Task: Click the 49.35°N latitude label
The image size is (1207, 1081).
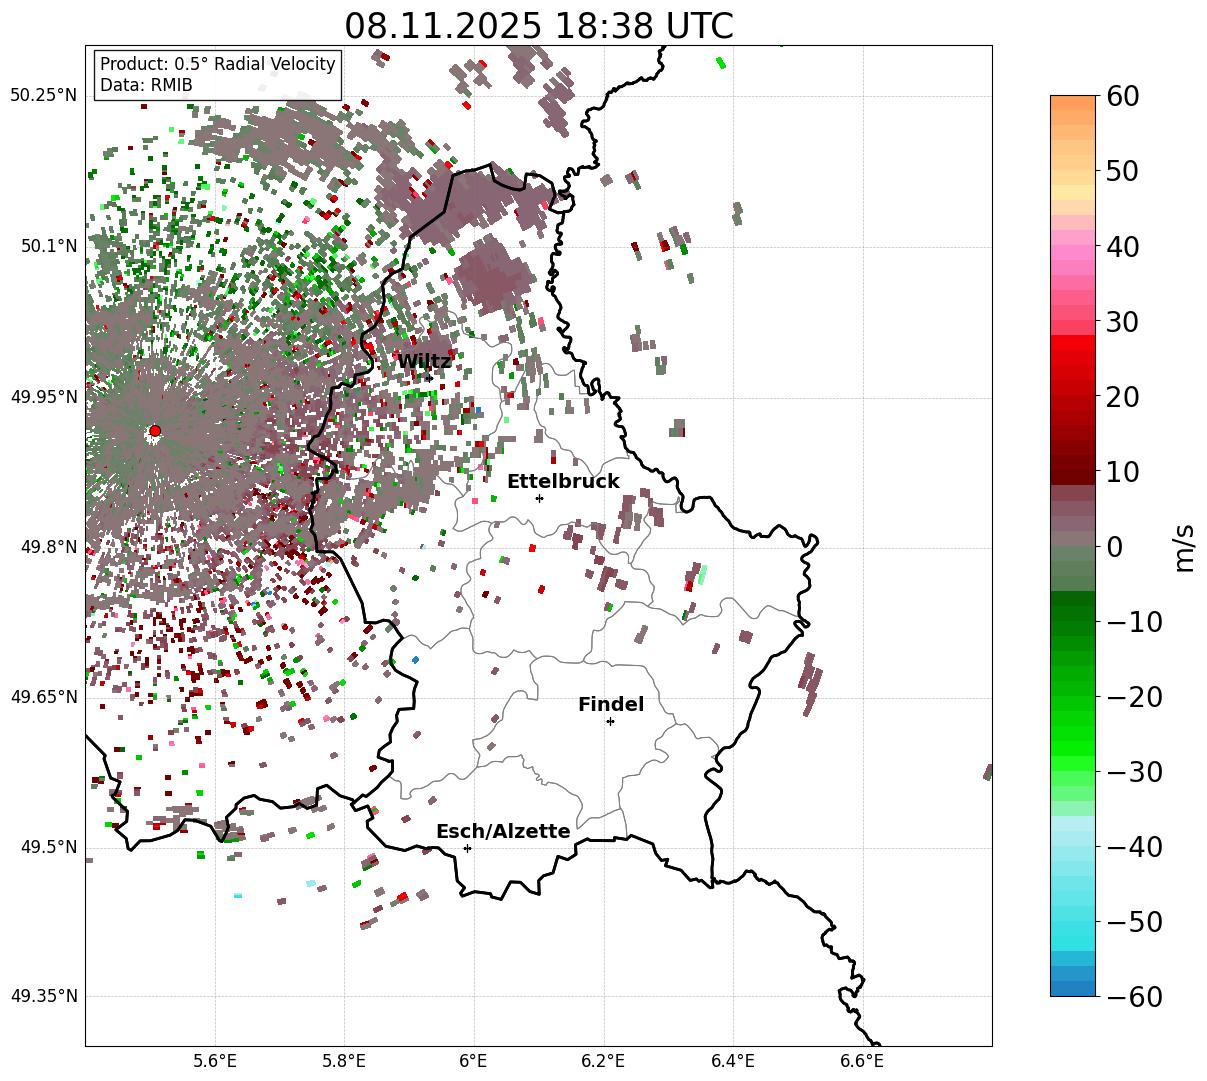Action: tap(43, 996)
